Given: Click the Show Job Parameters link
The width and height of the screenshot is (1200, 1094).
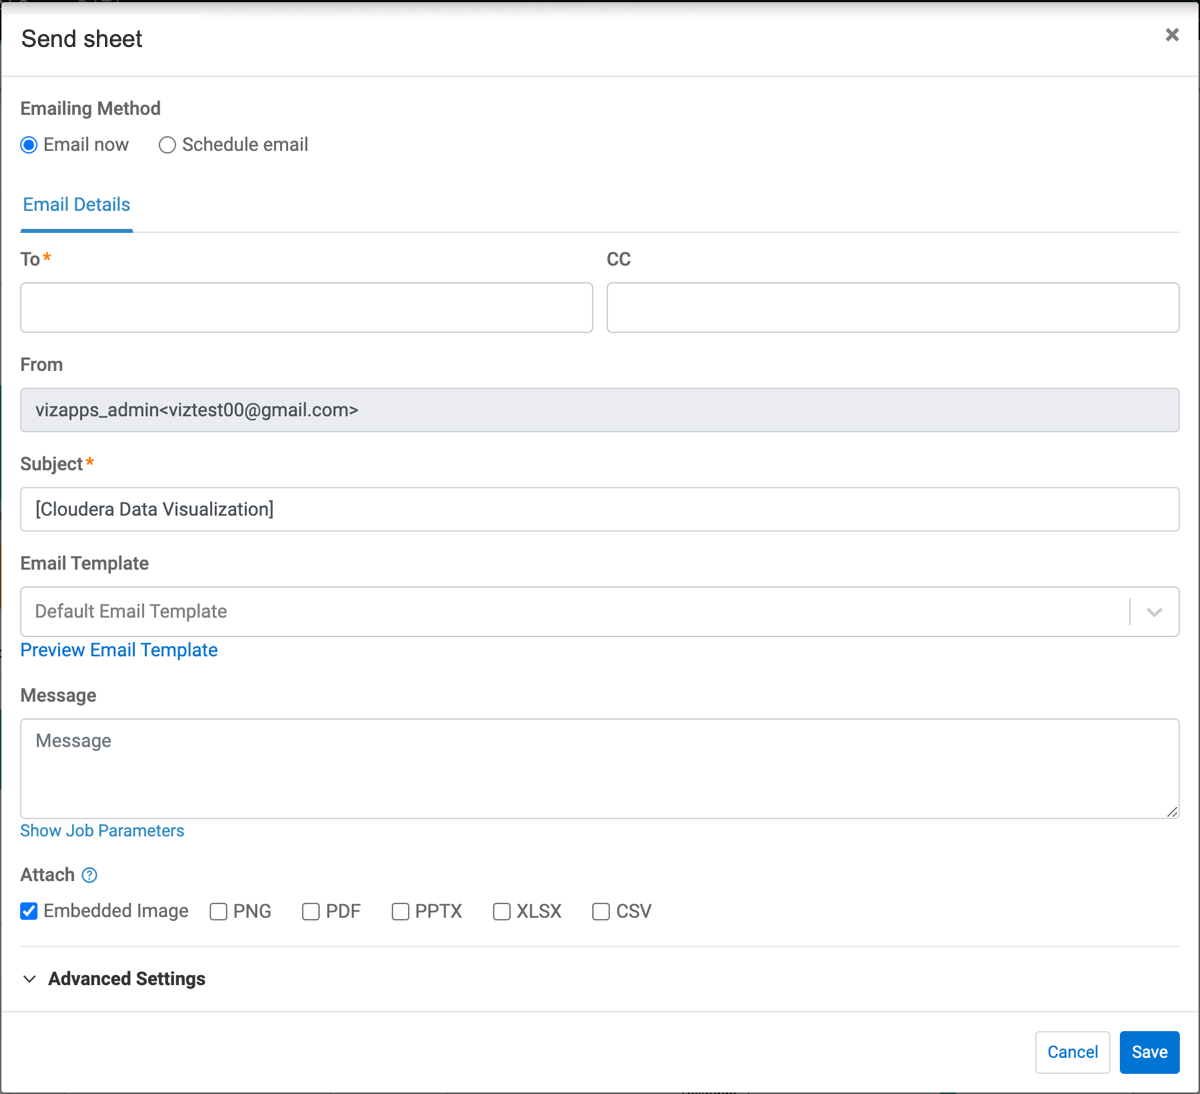Looking at the screenshot, I should (102, 831).
